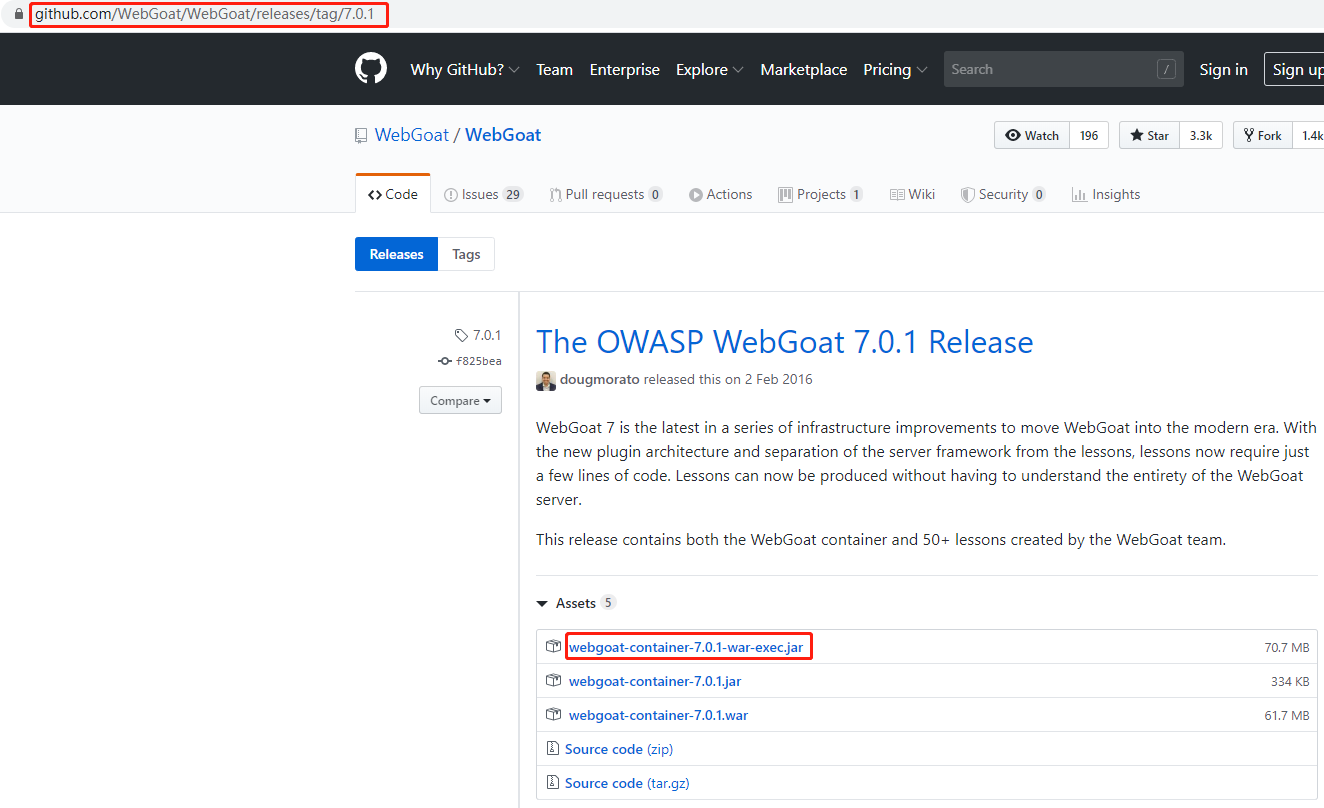
Task: Click package icon for webgoat-container-7.0.1.war
Action: [x=553, y=715]
